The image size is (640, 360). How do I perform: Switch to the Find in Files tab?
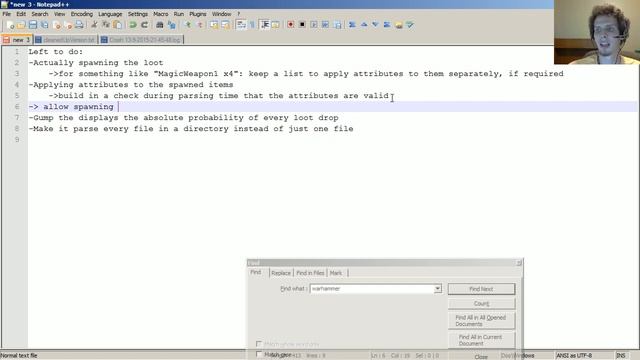tap(310, 273)
